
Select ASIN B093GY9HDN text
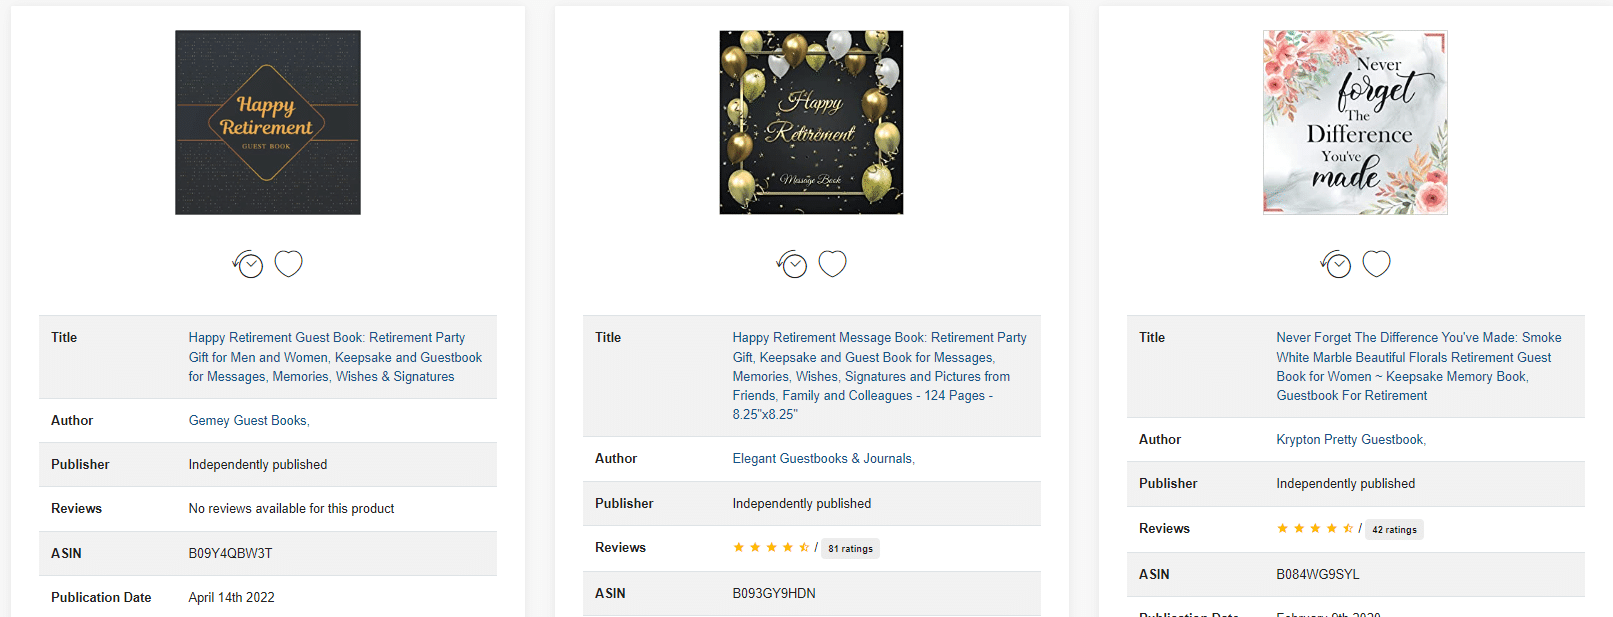[x=774, y=594]
